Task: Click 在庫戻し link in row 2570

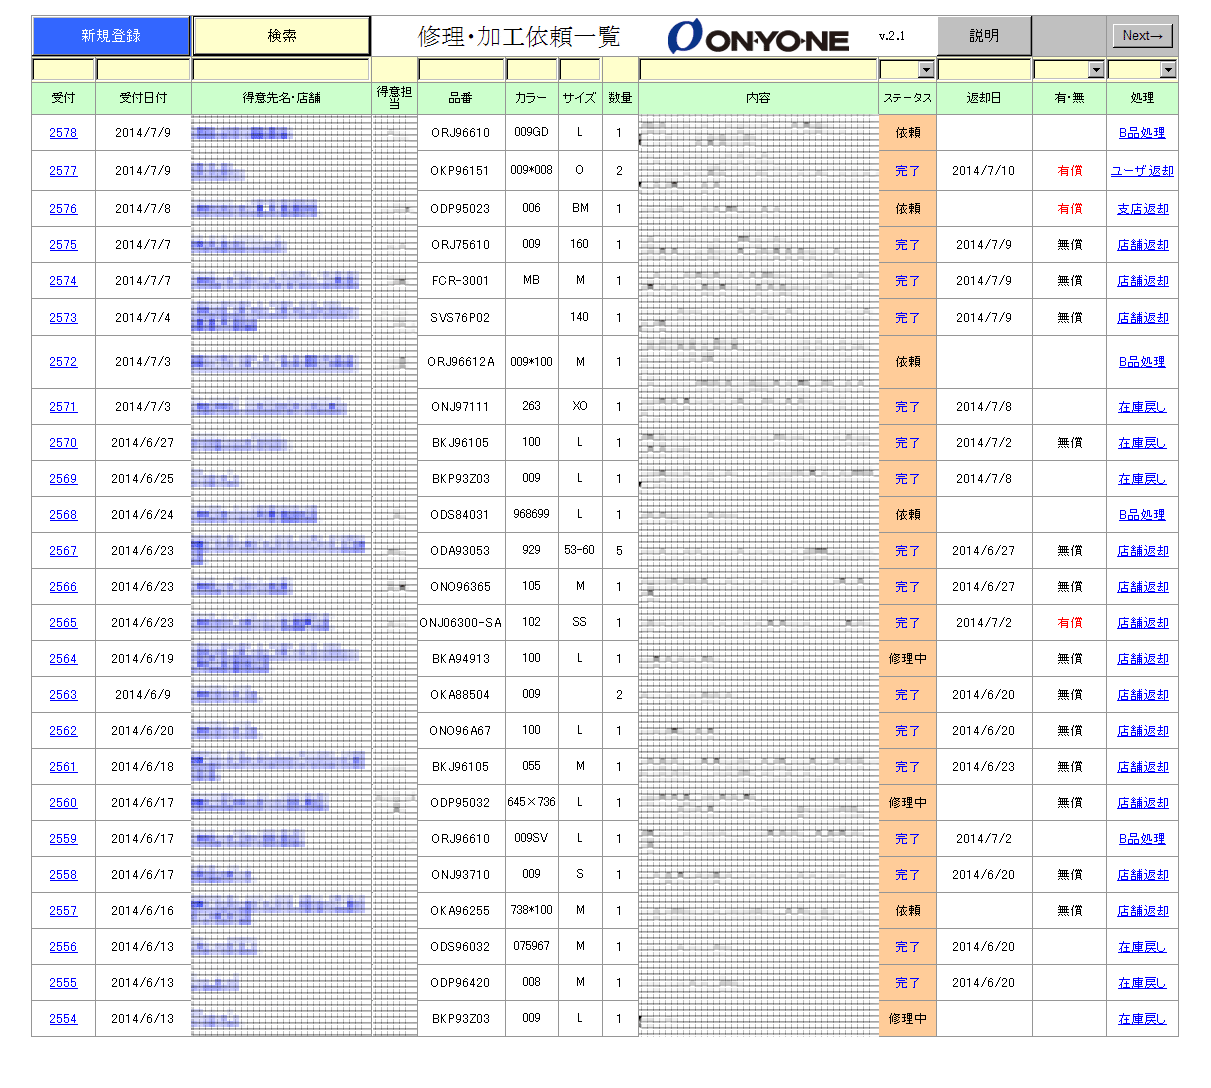Action: 1142,443
